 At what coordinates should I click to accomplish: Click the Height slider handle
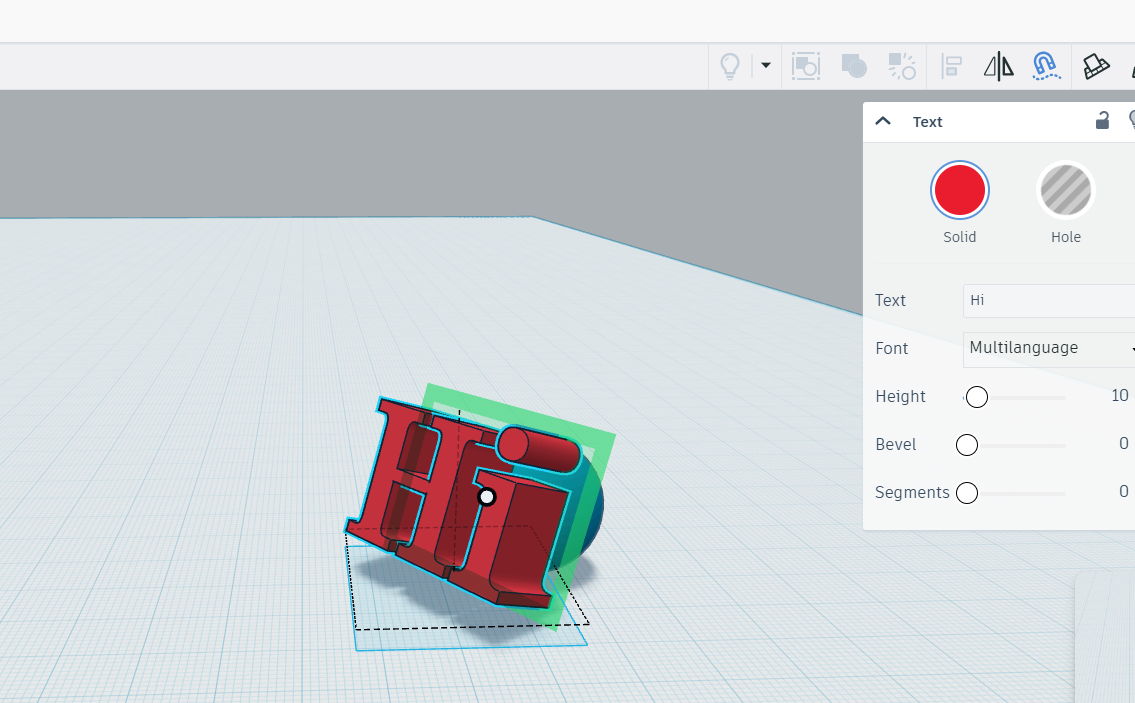point(977,397)
